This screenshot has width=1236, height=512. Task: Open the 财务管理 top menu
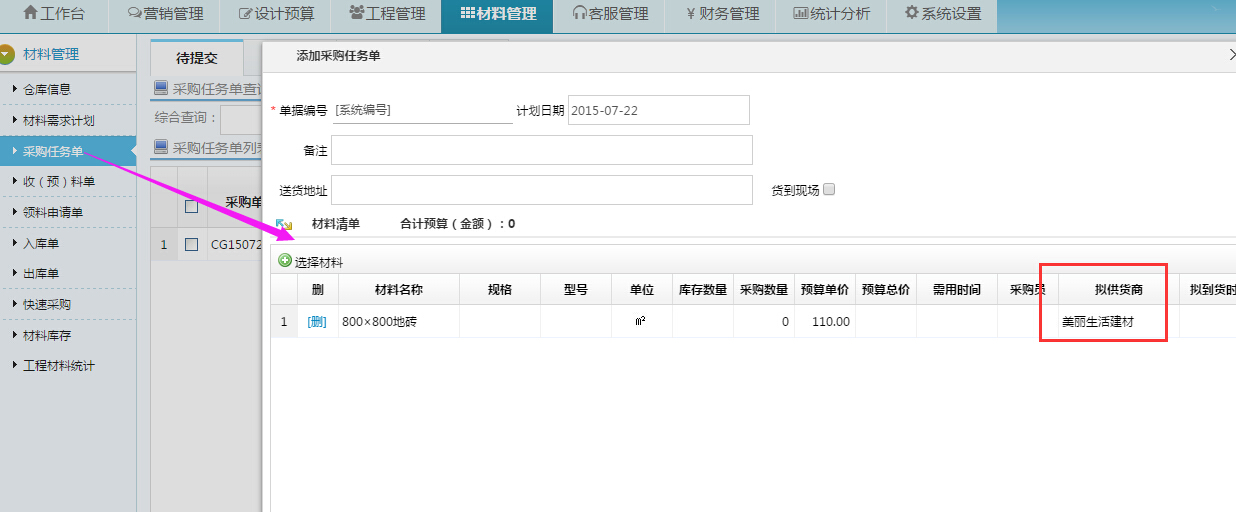[722, 14]
